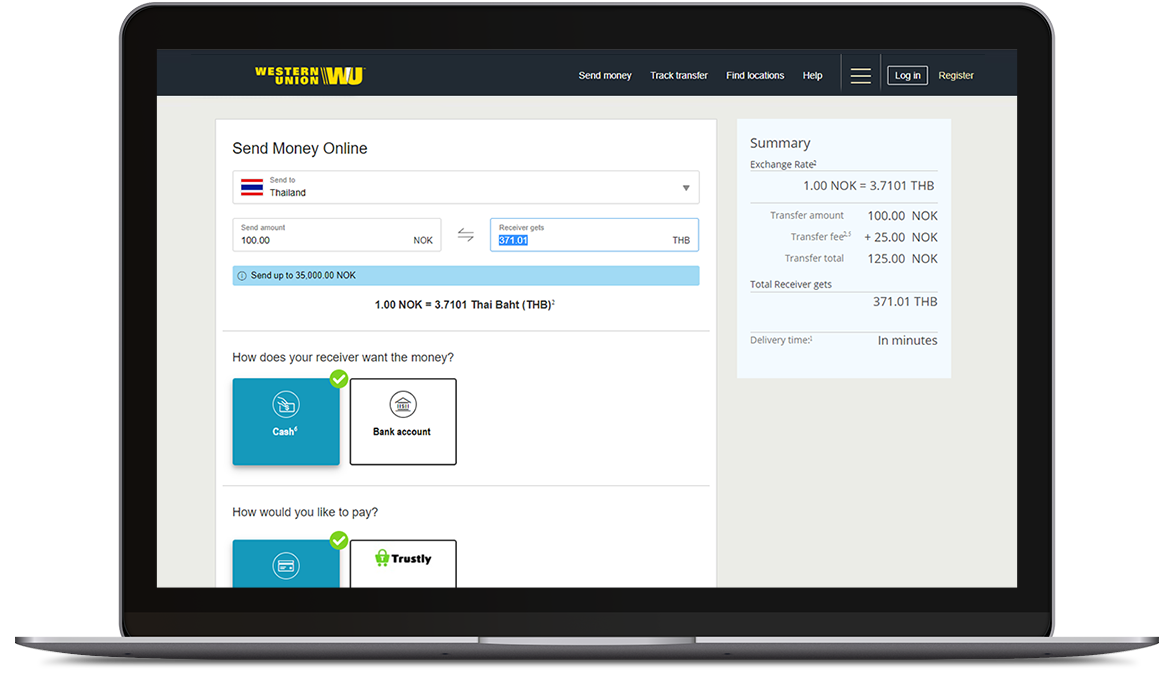
Task: Click the Thailand flag icon
Action: (252, 187)
